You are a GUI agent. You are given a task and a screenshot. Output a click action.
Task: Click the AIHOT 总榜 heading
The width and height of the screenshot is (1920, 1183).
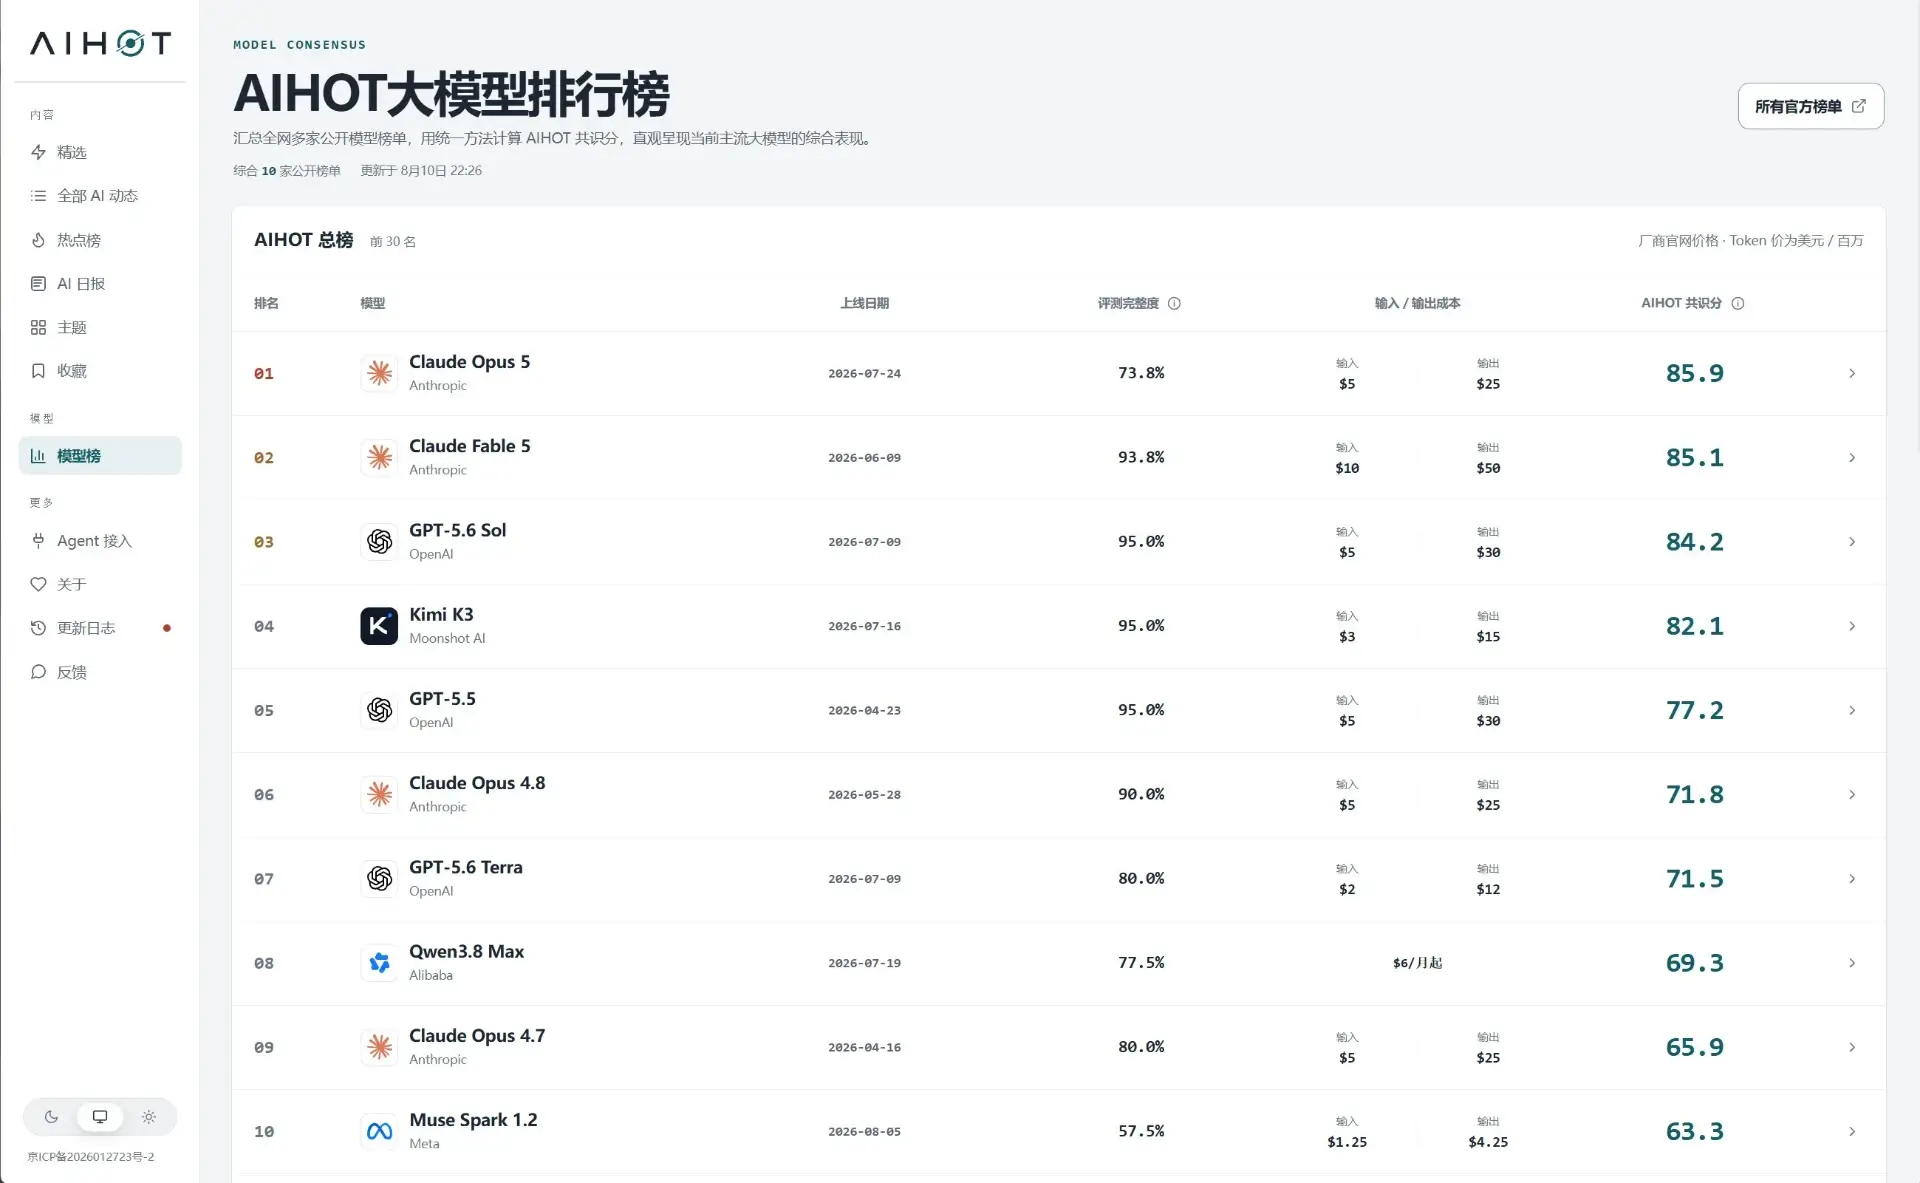tap(303, 240)
